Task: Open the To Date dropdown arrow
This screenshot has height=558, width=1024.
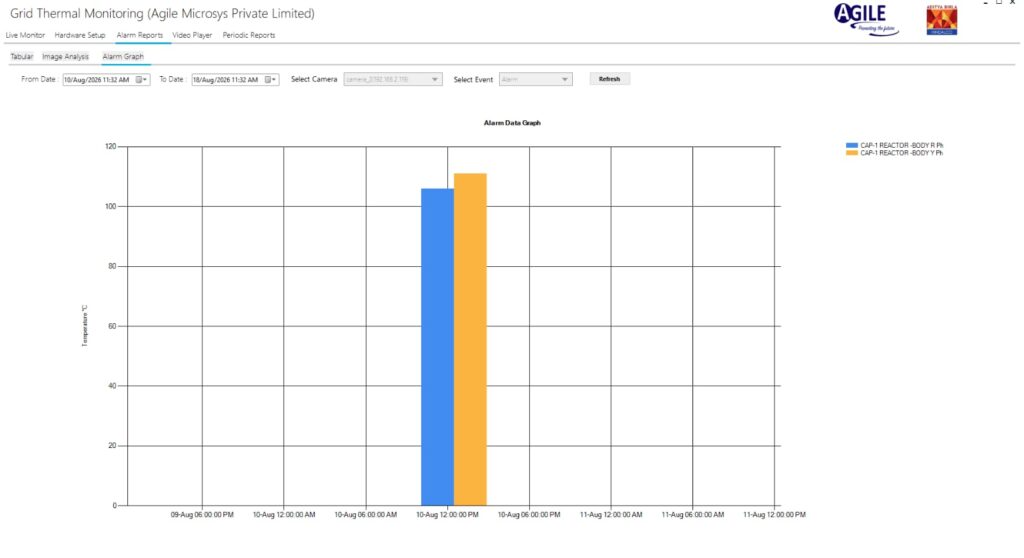Action: 274,80
